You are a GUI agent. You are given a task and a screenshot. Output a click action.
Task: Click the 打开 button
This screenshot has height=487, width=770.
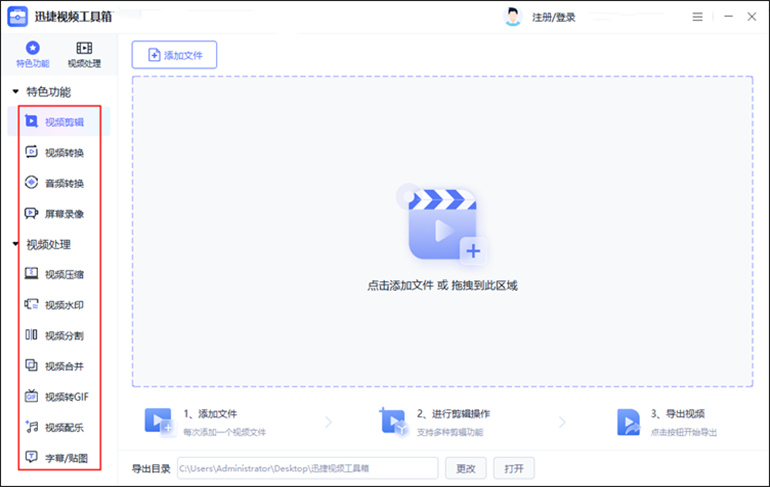(514, 468)
